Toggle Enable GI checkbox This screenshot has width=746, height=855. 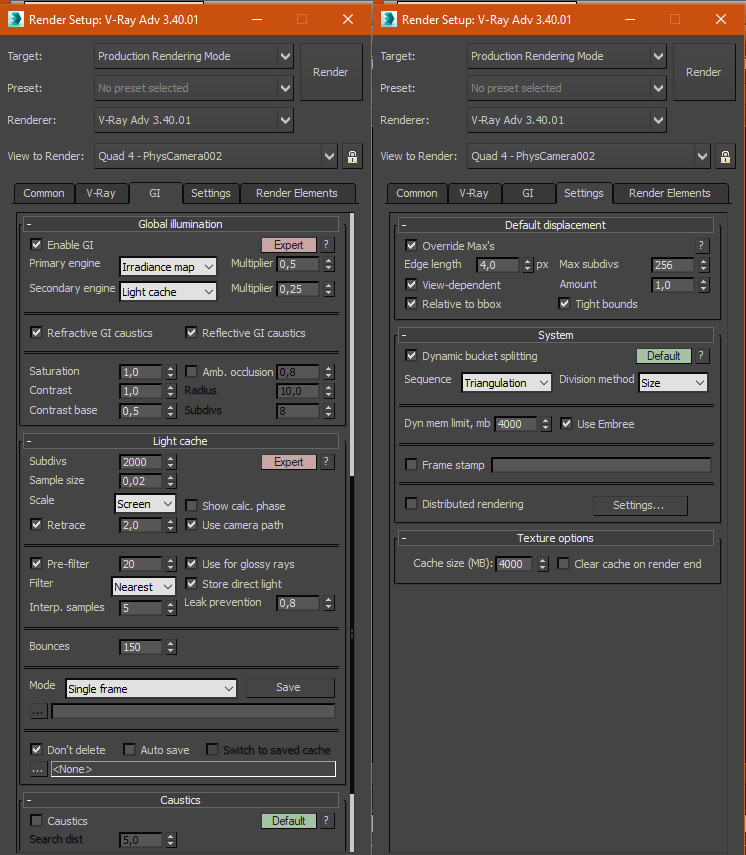[x=37, y=245]
